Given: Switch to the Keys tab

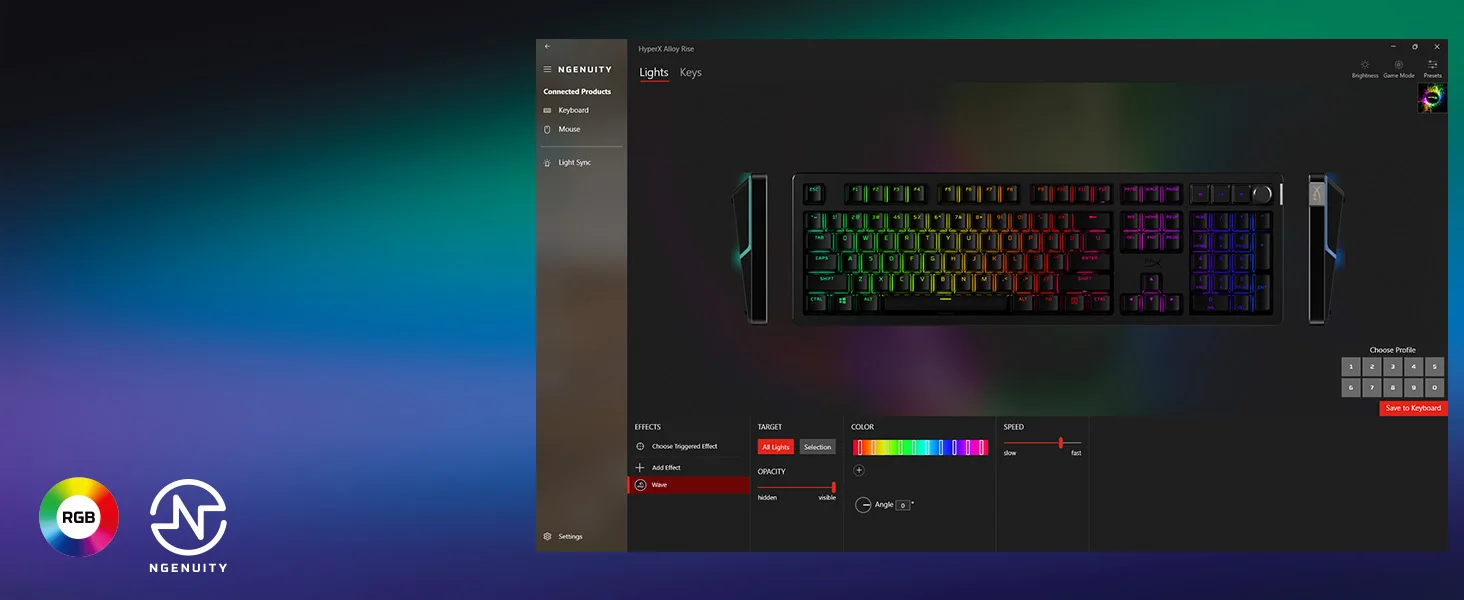Looking at the screenshot, I should pyautogui.click(x=691, y=72).
